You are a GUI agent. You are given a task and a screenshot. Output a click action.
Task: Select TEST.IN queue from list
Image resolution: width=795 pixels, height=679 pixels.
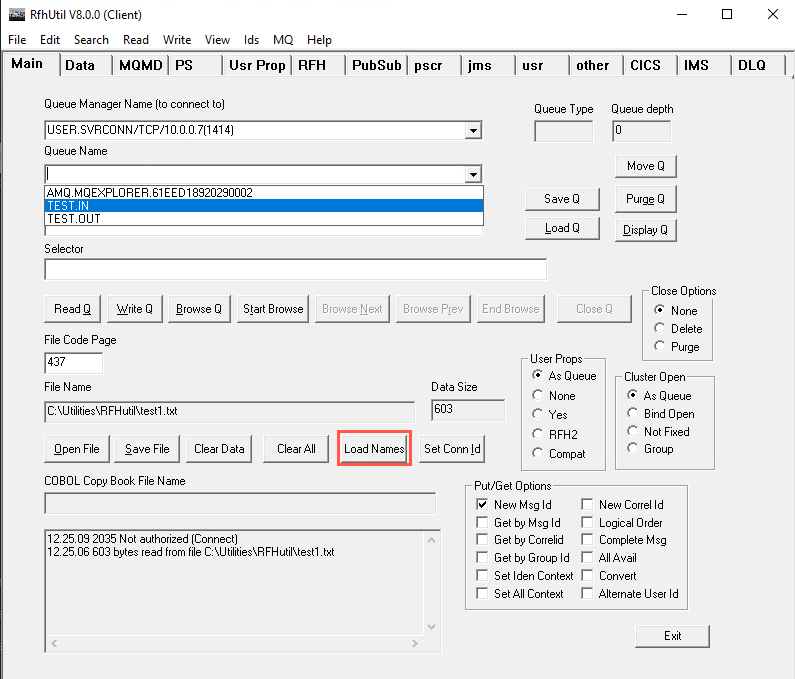[x=264, y=206]
